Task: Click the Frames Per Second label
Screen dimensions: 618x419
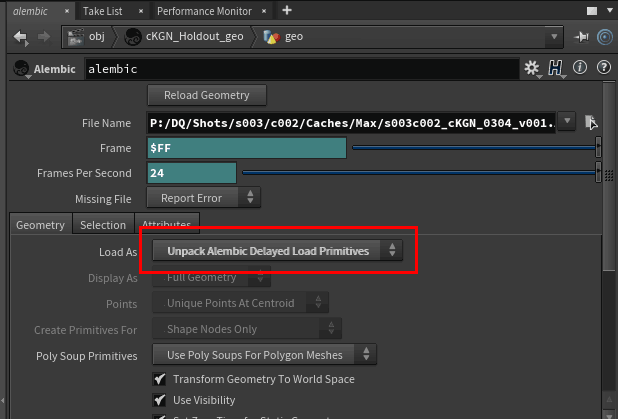Action: pos(84,173)
